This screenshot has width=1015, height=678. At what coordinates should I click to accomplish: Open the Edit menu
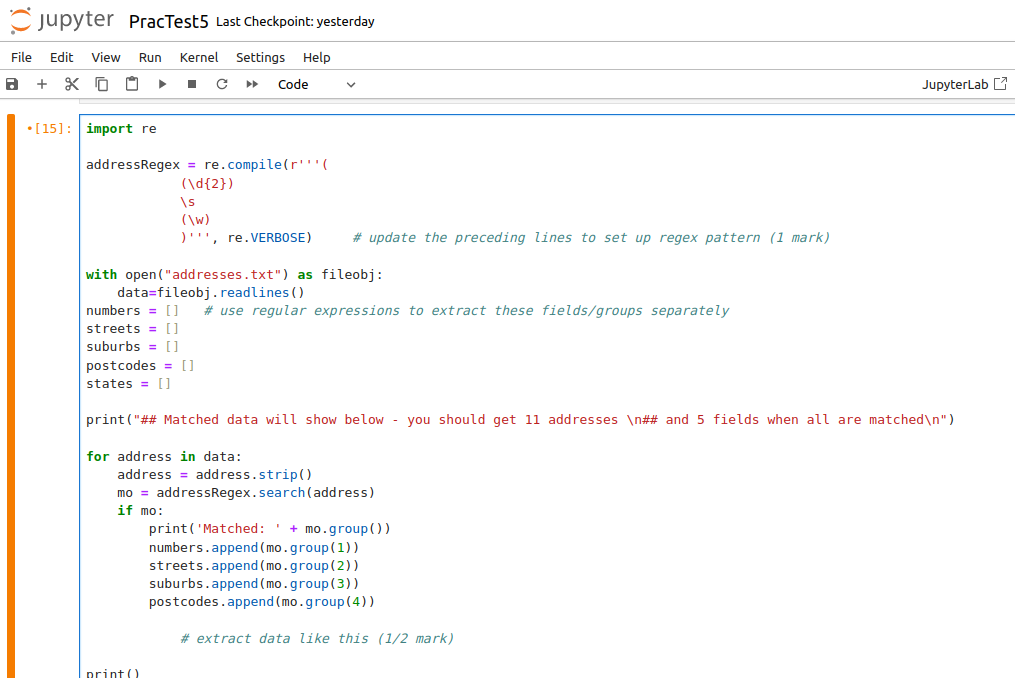(x=61, y=57)
